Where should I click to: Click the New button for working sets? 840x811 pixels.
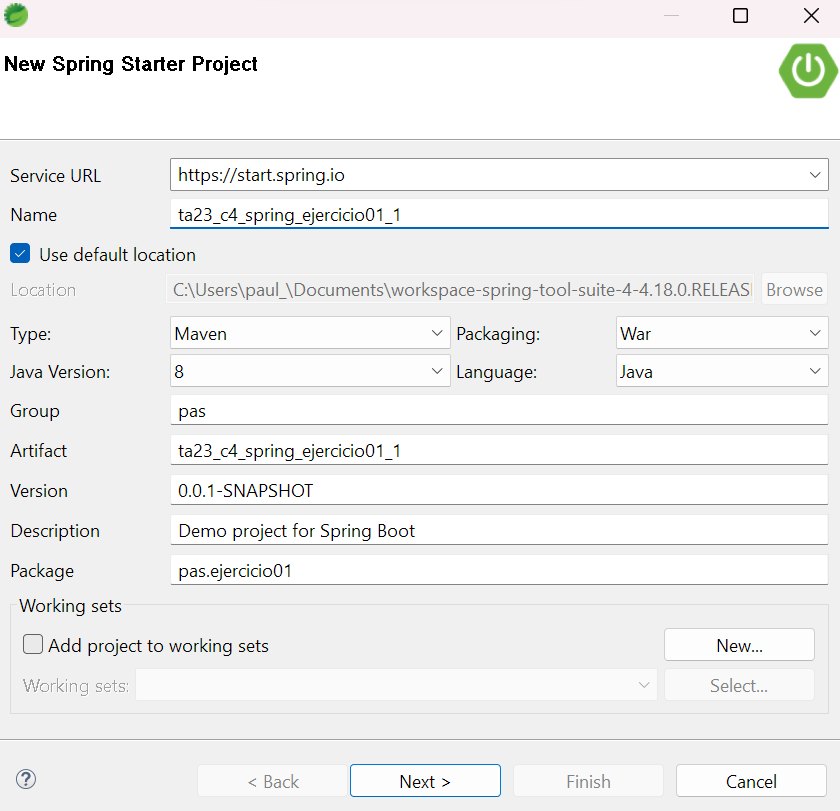coord(739,644)
